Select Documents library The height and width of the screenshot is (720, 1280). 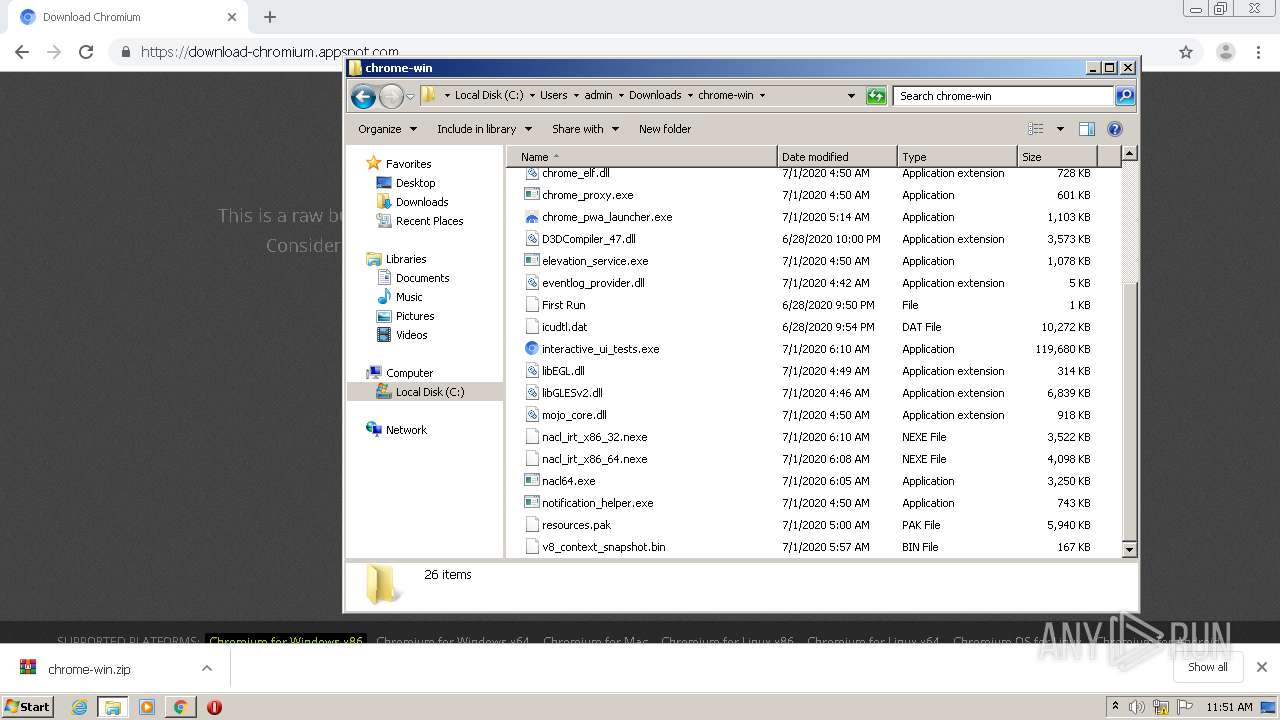422,278
